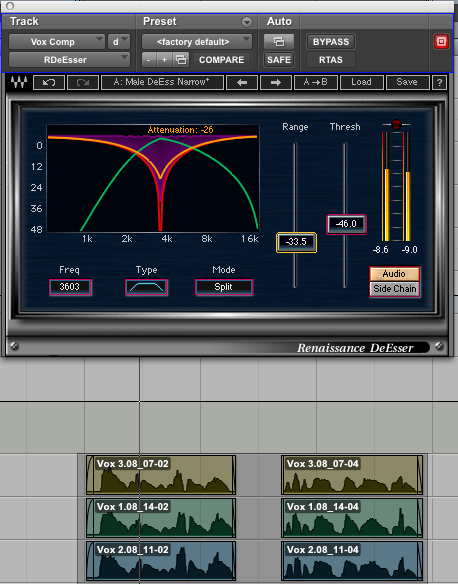Select clip Vox 3.08_07-04

tap(352, 475)
